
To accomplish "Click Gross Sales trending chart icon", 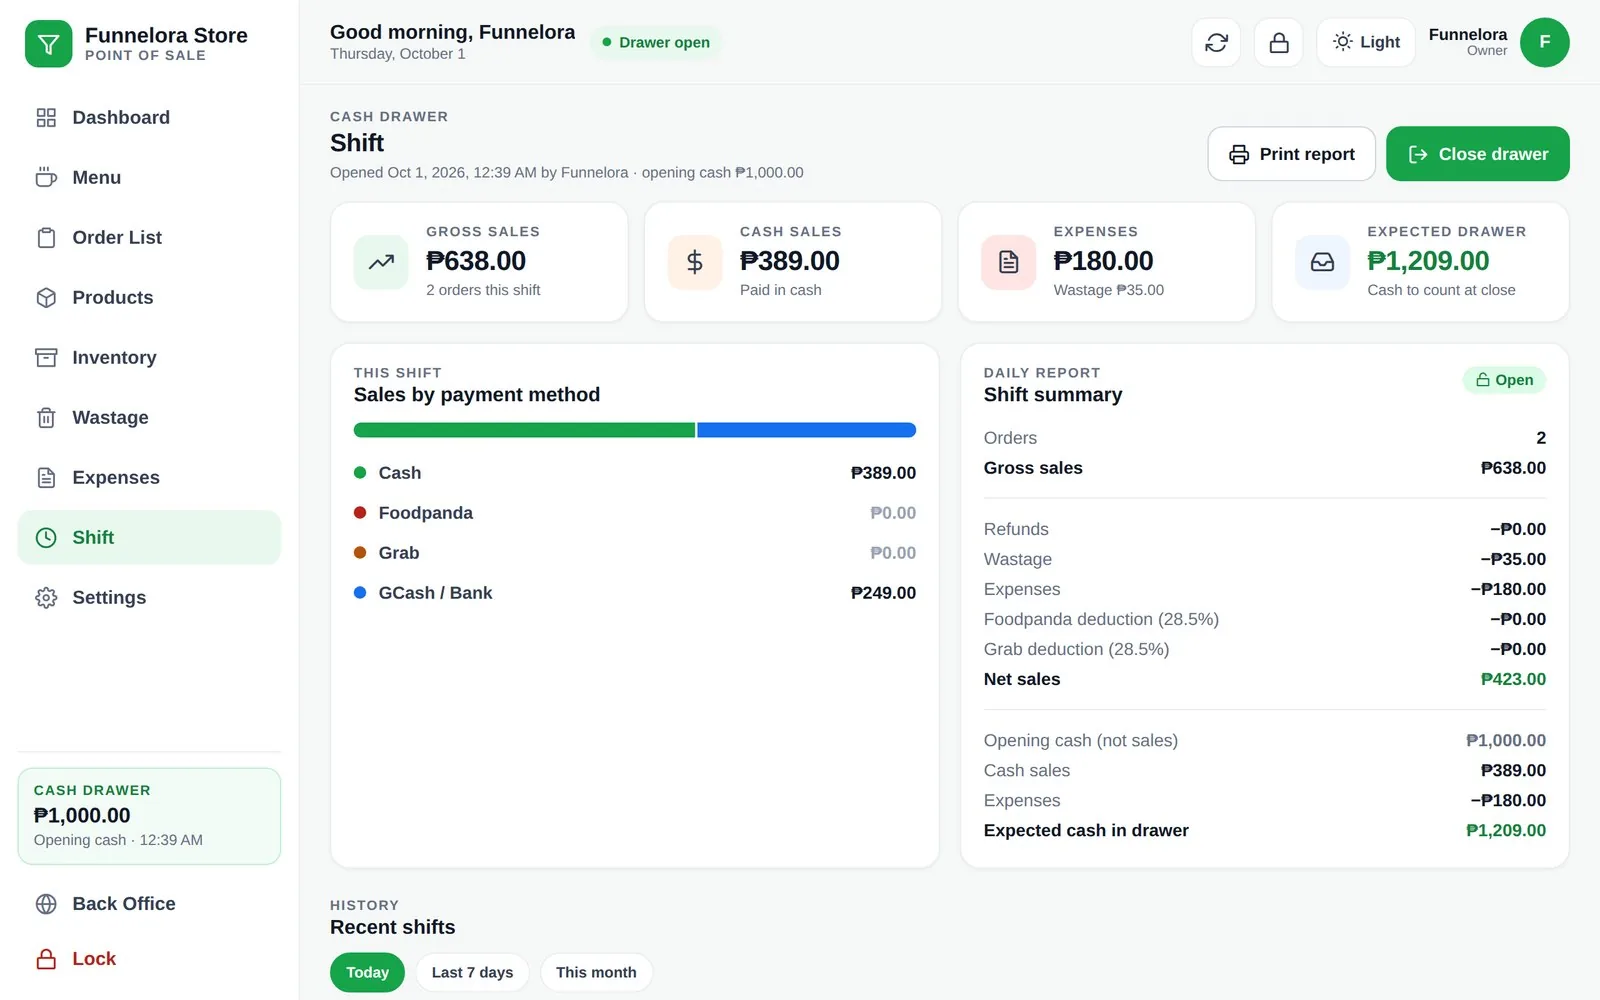I will click(381, 262).
